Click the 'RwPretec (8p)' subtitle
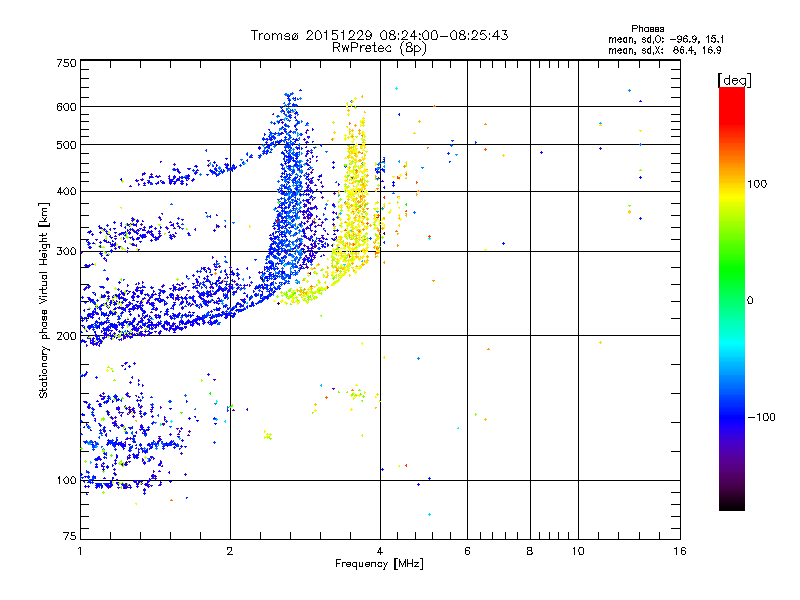 pyautogui.click(x=379, y=48)
